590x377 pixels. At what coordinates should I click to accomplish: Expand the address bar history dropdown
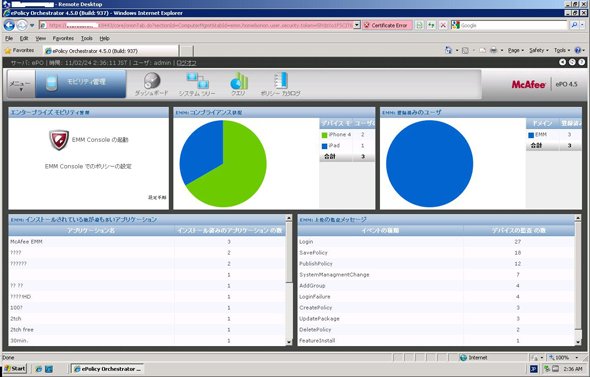357,25
